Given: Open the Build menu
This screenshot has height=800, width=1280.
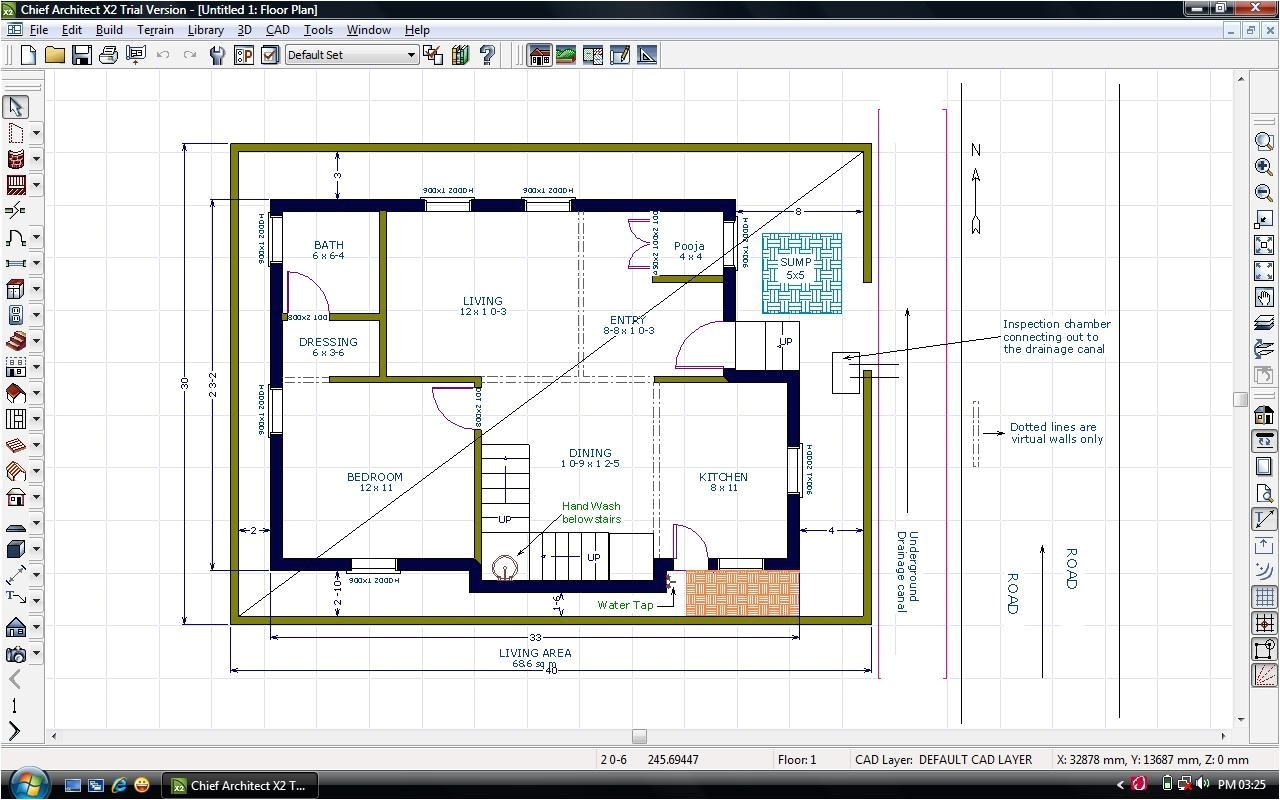Looking at the screenshot, I should 109,29.
